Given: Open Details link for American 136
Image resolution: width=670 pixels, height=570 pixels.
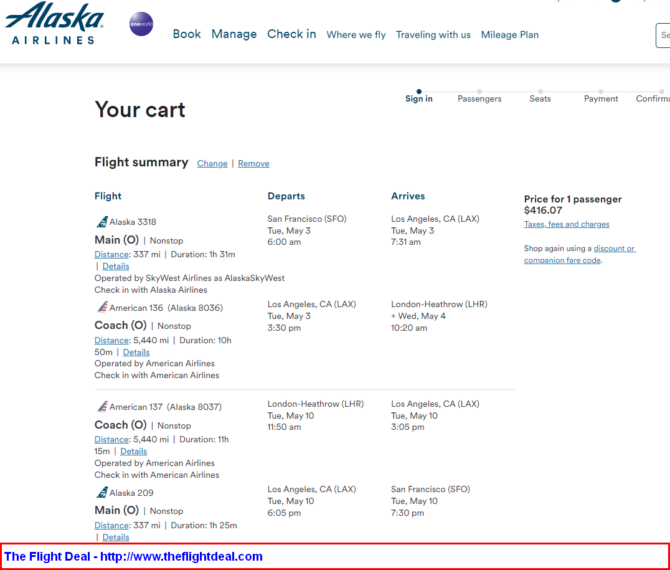Looking at the screenshot, I should pos(136,353).
